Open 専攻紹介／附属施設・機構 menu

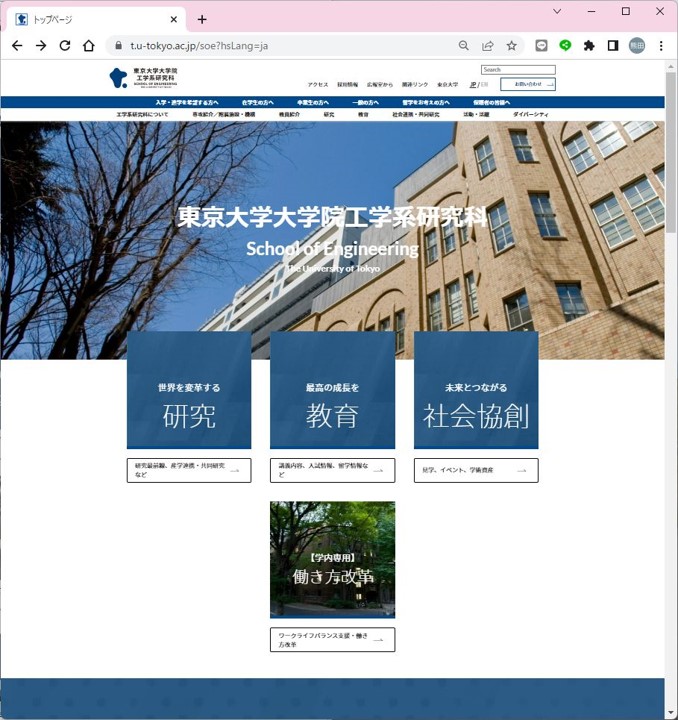224,114
